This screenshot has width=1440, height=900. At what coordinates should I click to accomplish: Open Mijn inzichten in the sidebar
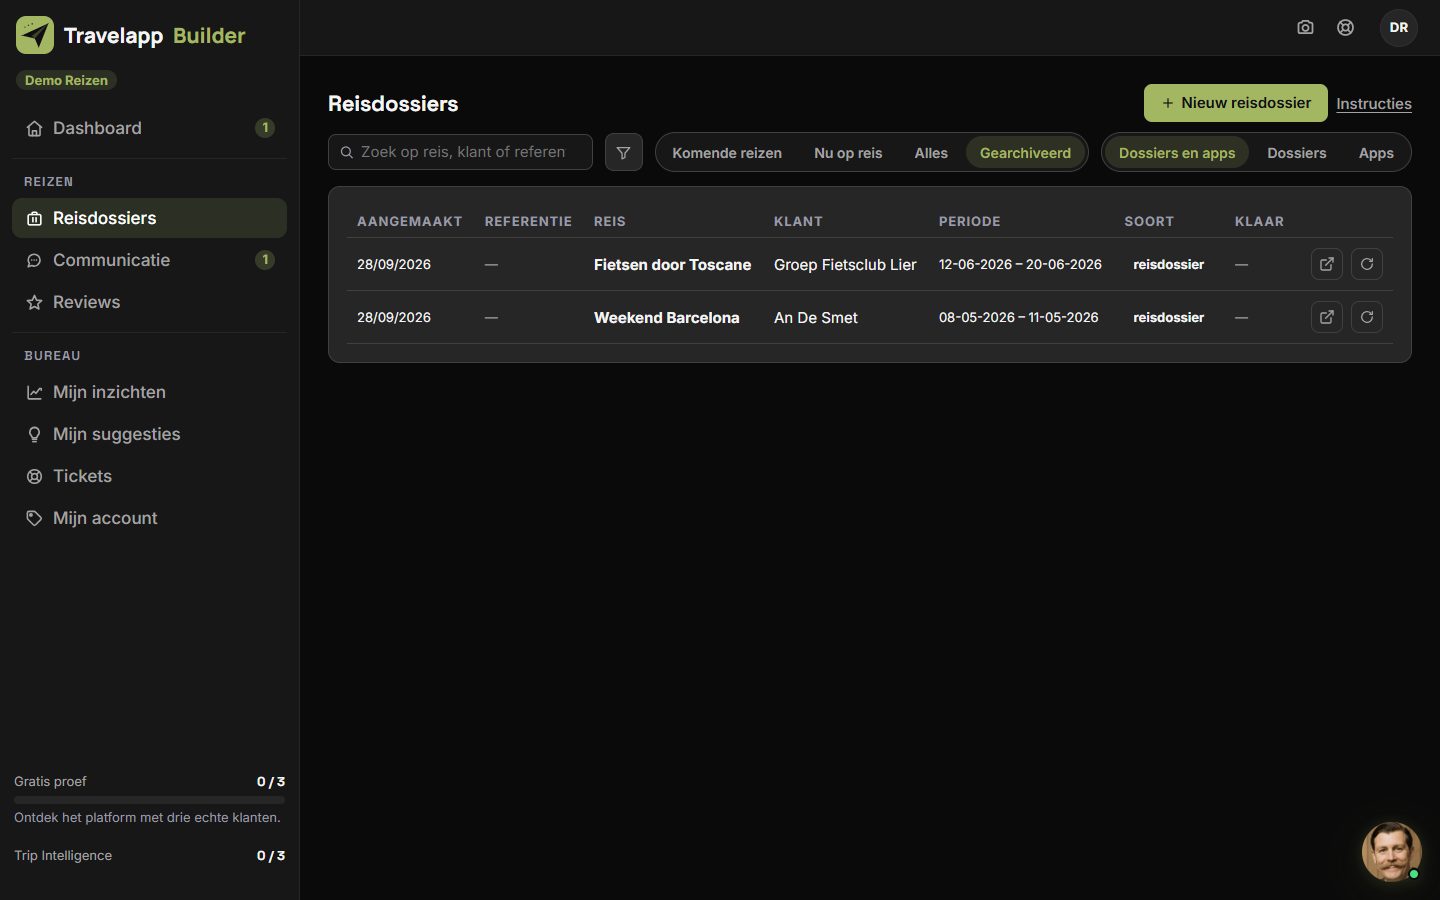point(149,392)
